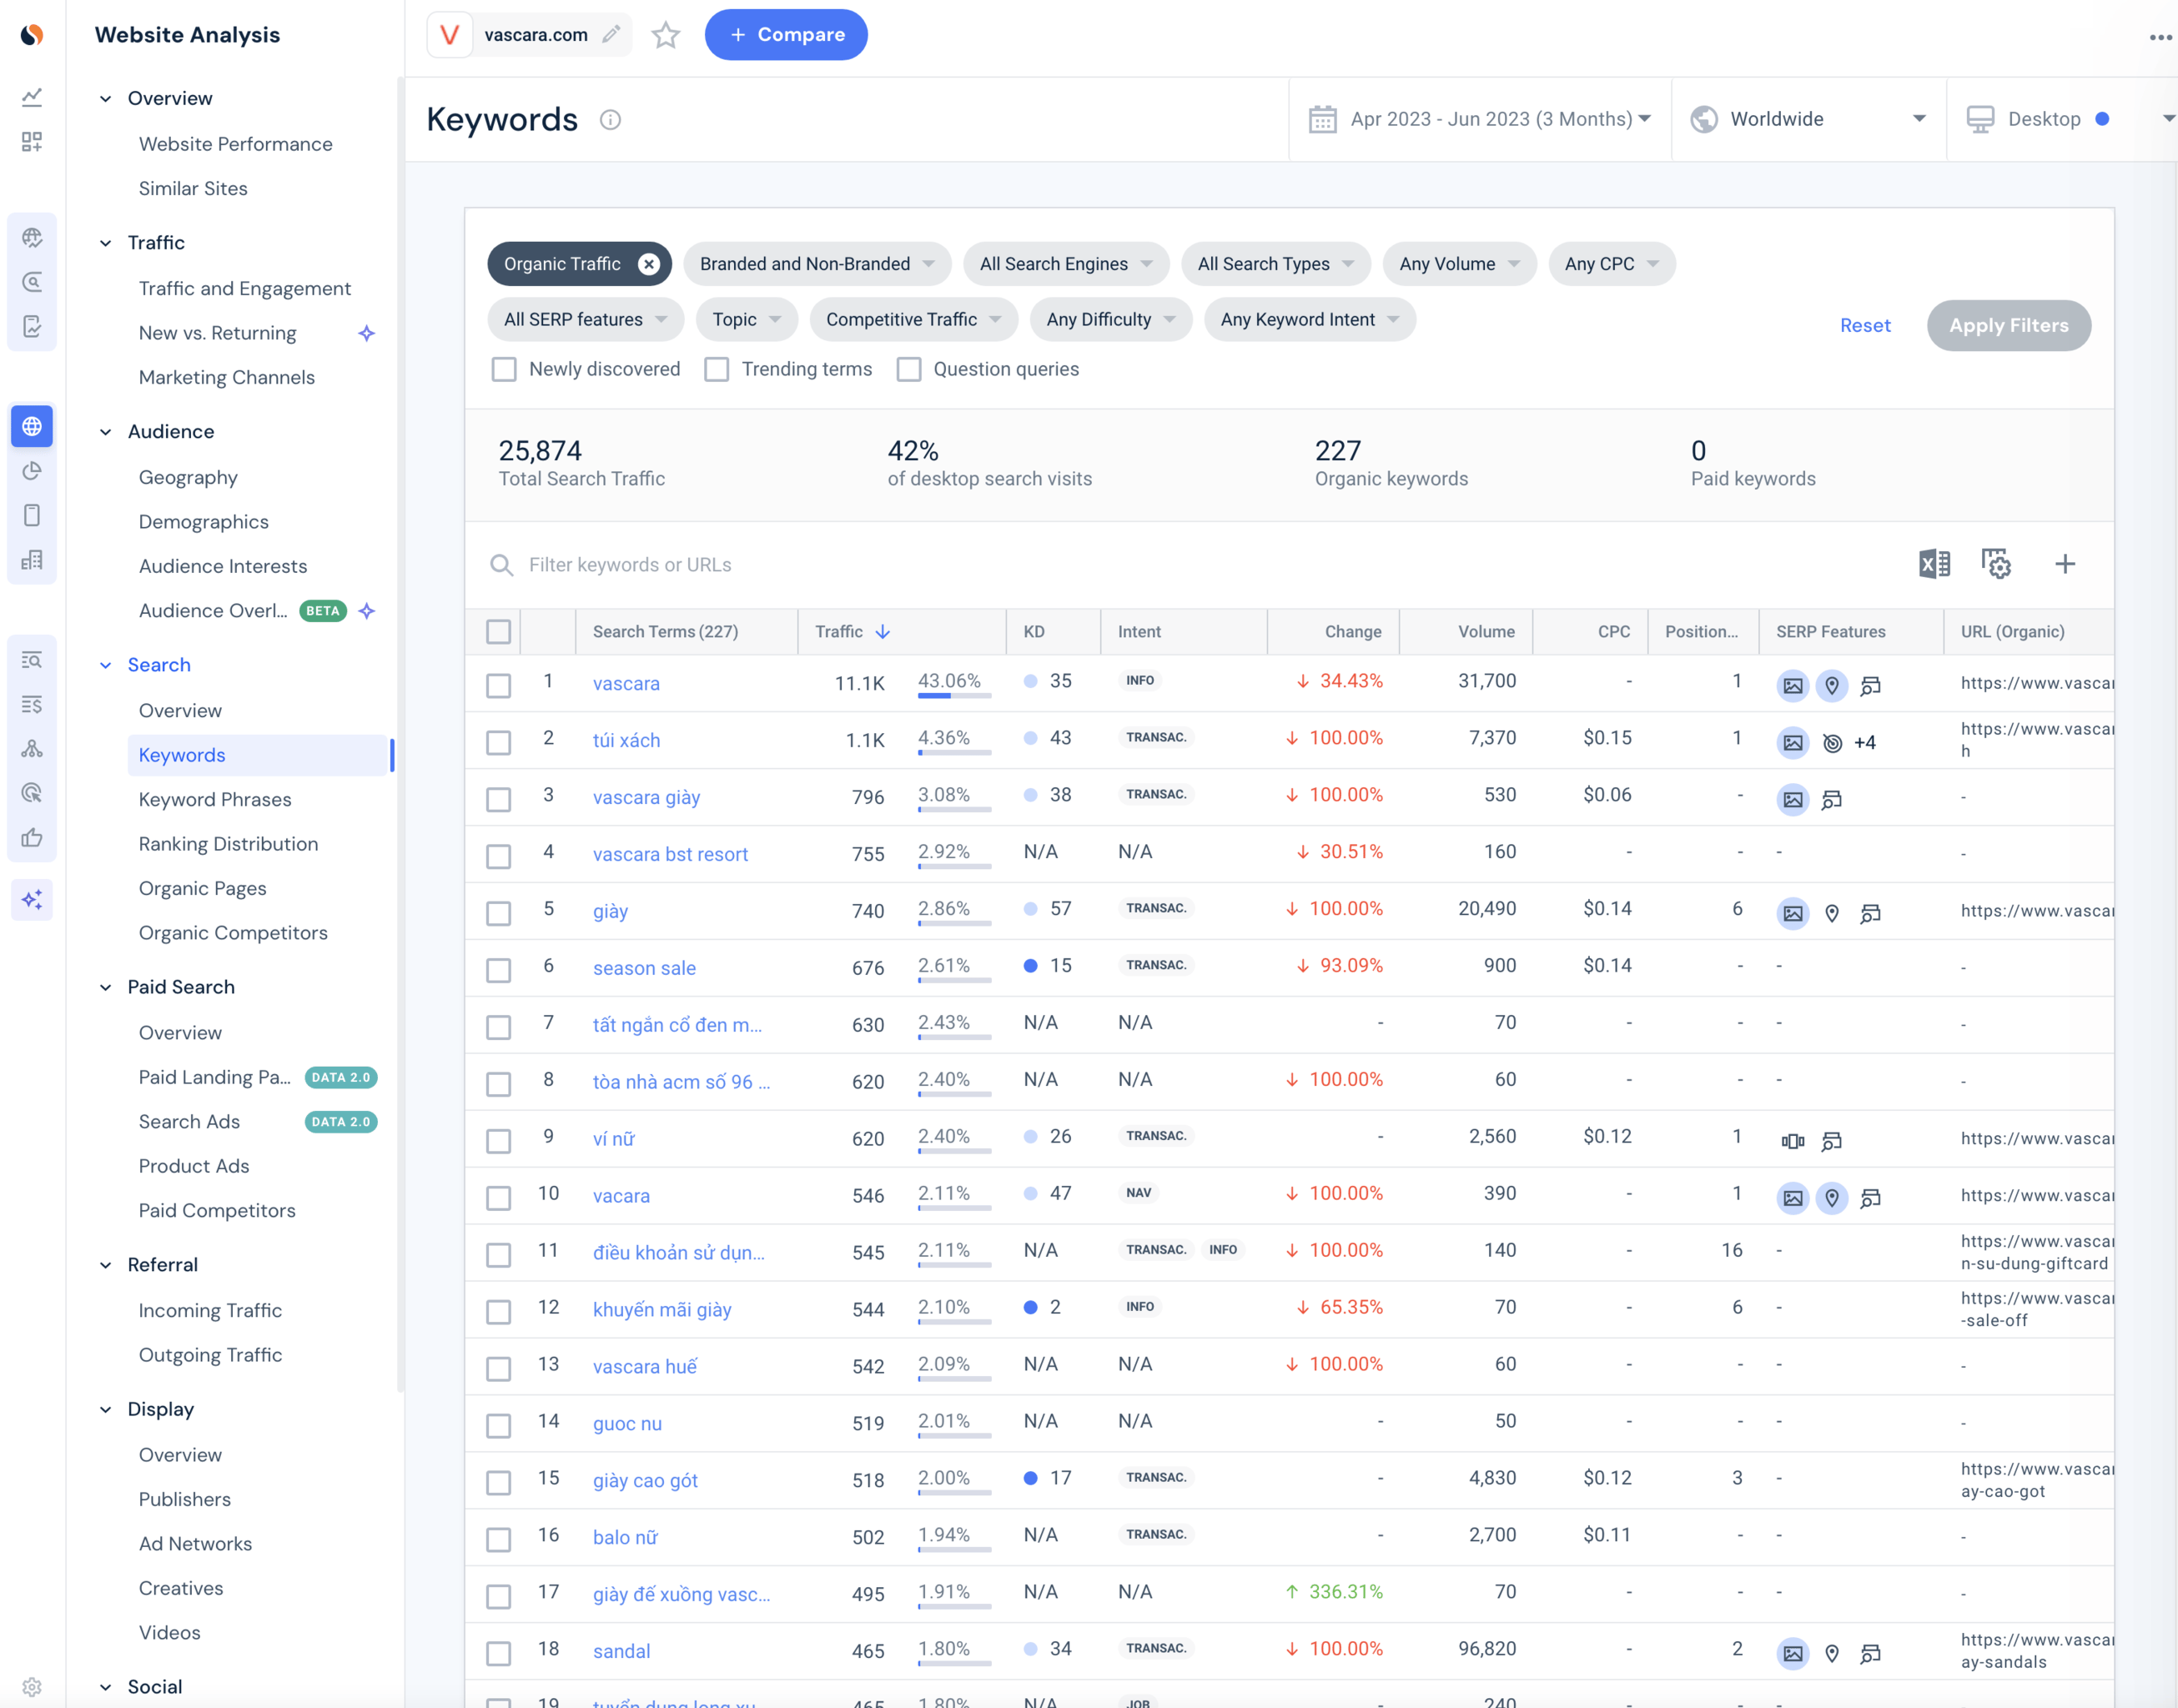Remove the Organic Traffic filter chip
Image resolution: width=2178 pixels, height=1708 pixels.
coord(649,264)
